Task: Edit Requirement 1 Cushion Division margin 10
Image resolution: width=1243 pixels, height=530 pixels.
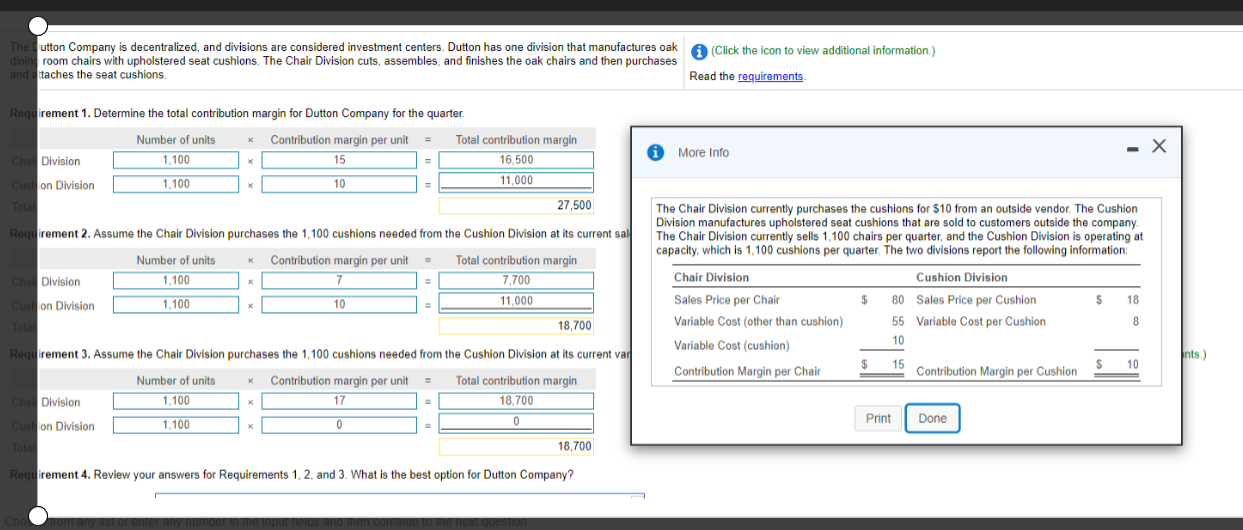Action: click(x=340, y=184)
